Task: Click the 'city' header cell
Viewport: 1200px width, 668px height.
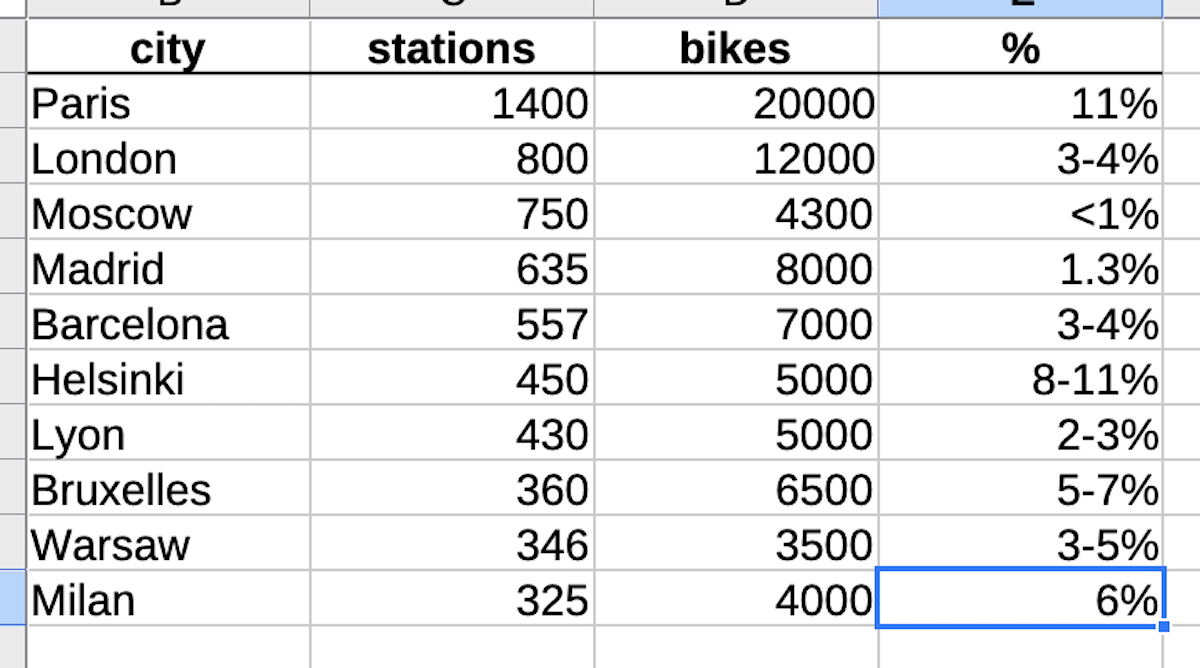Action: pos(168,47)
